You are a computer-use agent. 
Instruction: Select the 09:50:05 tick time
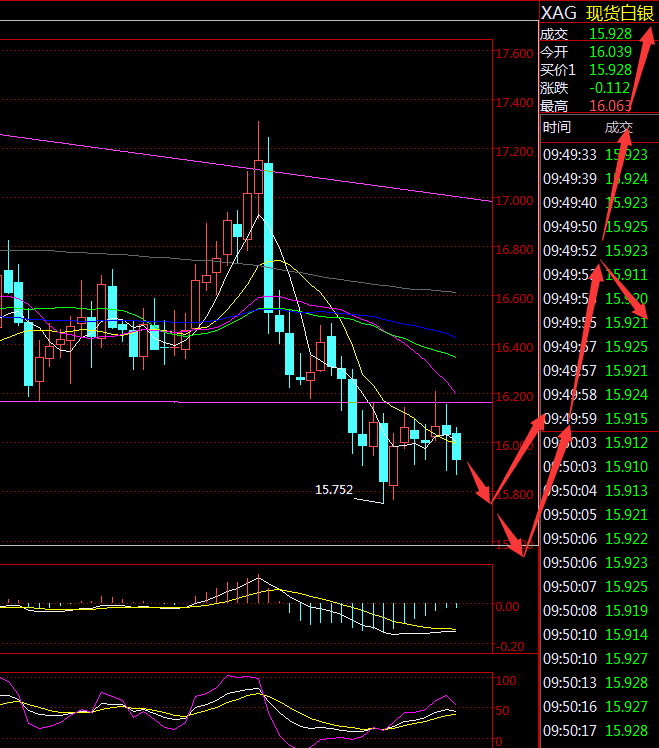(570, 515)
